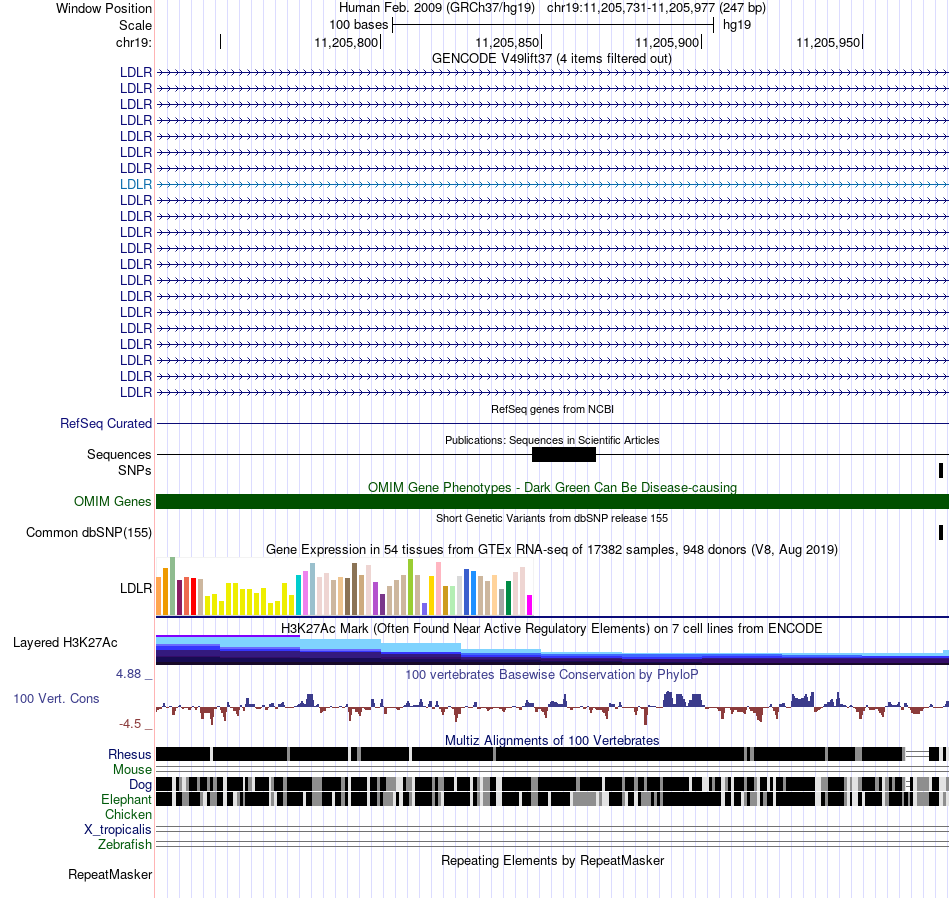Click the "Mouse" species label
Screen dimensions: 950x898
tap(132, 770)
